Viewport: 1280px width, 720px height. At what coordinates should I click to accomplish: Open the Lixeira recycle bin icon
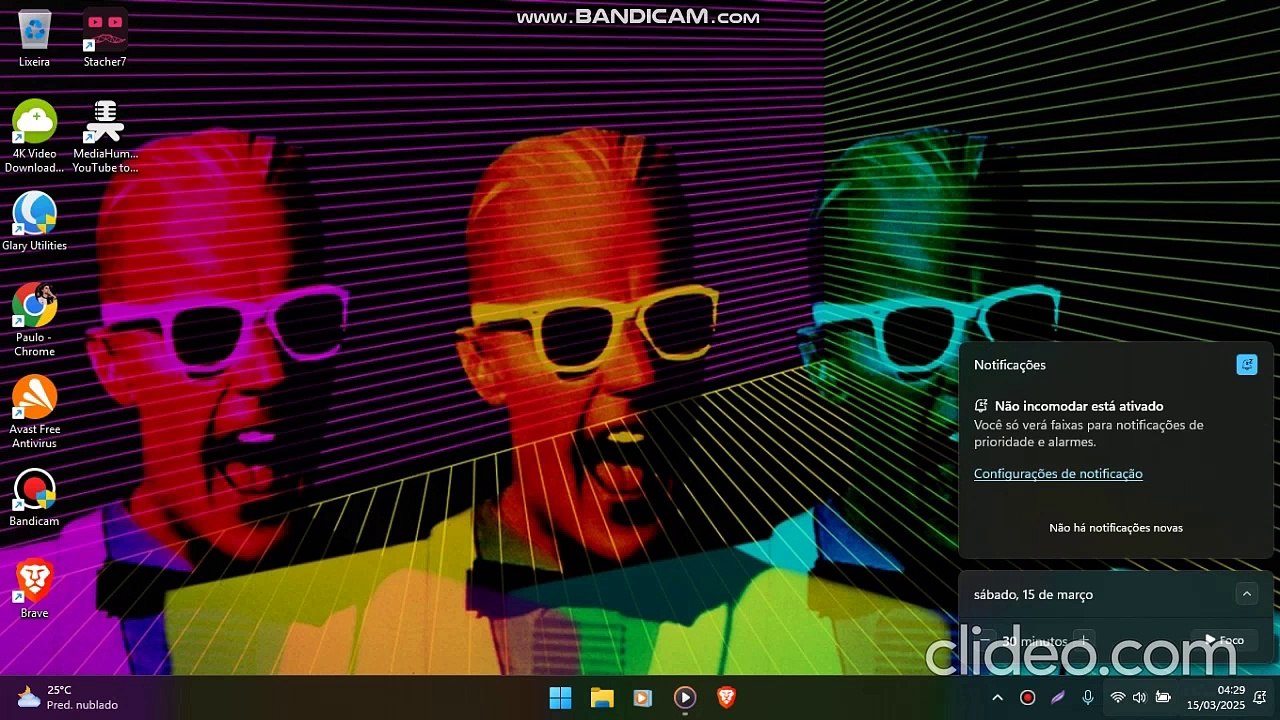click(x=34, y=38)
